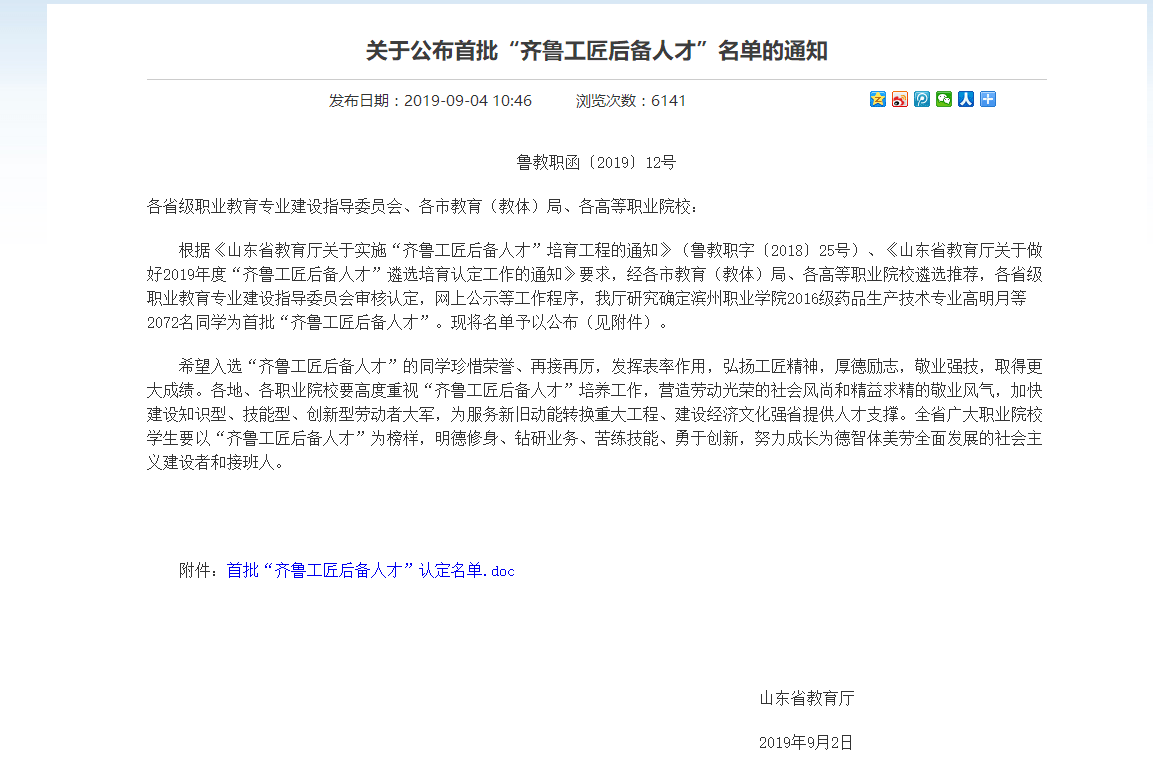Viewport: 1153px width, 781px height.
Task: Click the signing date 2019年9月2日
Action: tap(806, 743)
